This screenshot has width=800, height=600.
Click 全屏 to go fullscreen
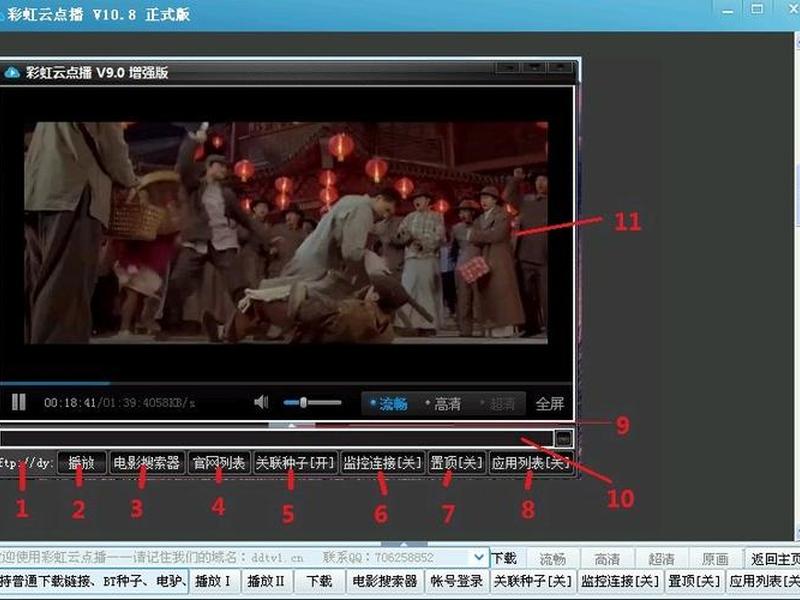pyautogui.click(x=550, y=404)
